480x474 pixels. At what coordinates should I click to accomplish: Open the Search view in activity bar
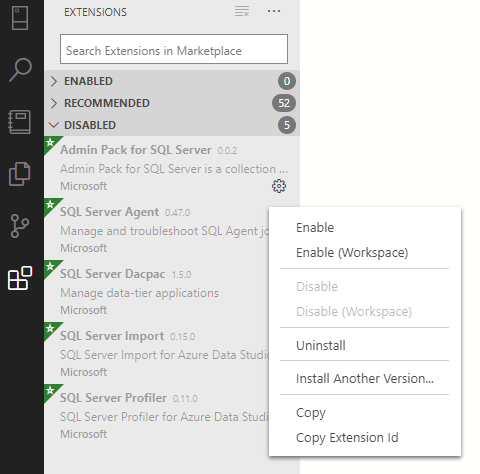(20, 70)
